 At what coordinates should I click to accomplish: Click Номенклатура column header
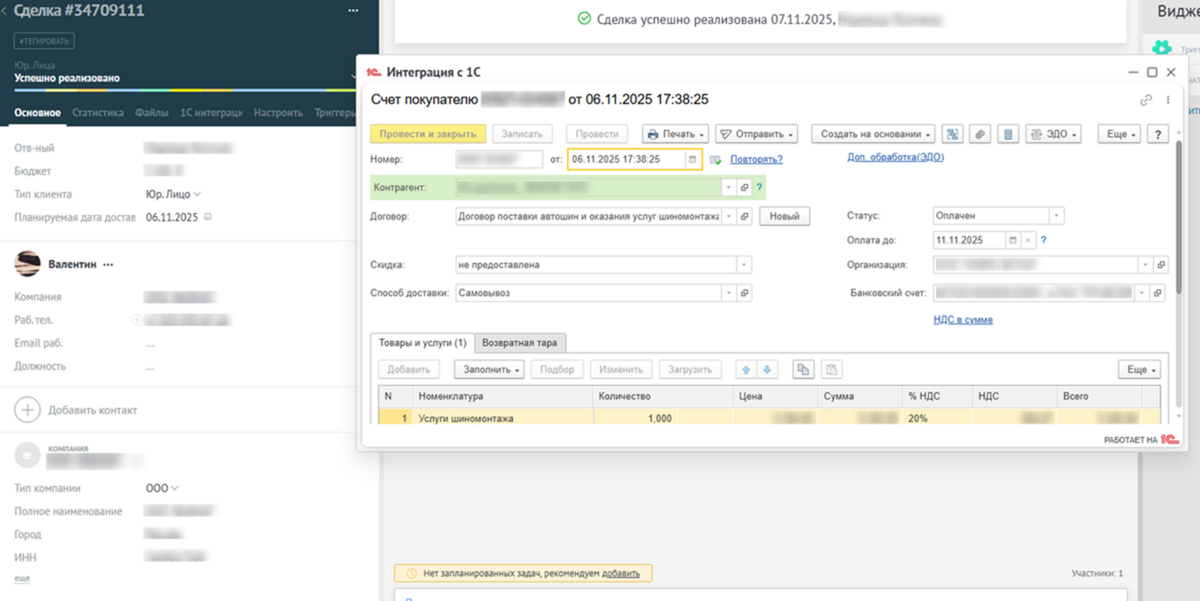503,396
